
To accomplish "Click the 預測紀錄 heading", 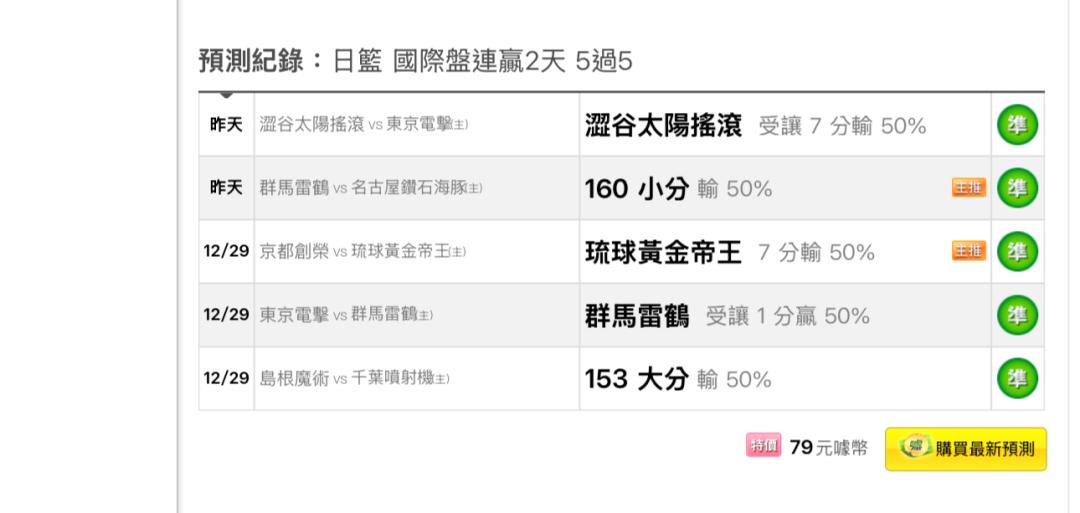I will (x=251, y=61).
